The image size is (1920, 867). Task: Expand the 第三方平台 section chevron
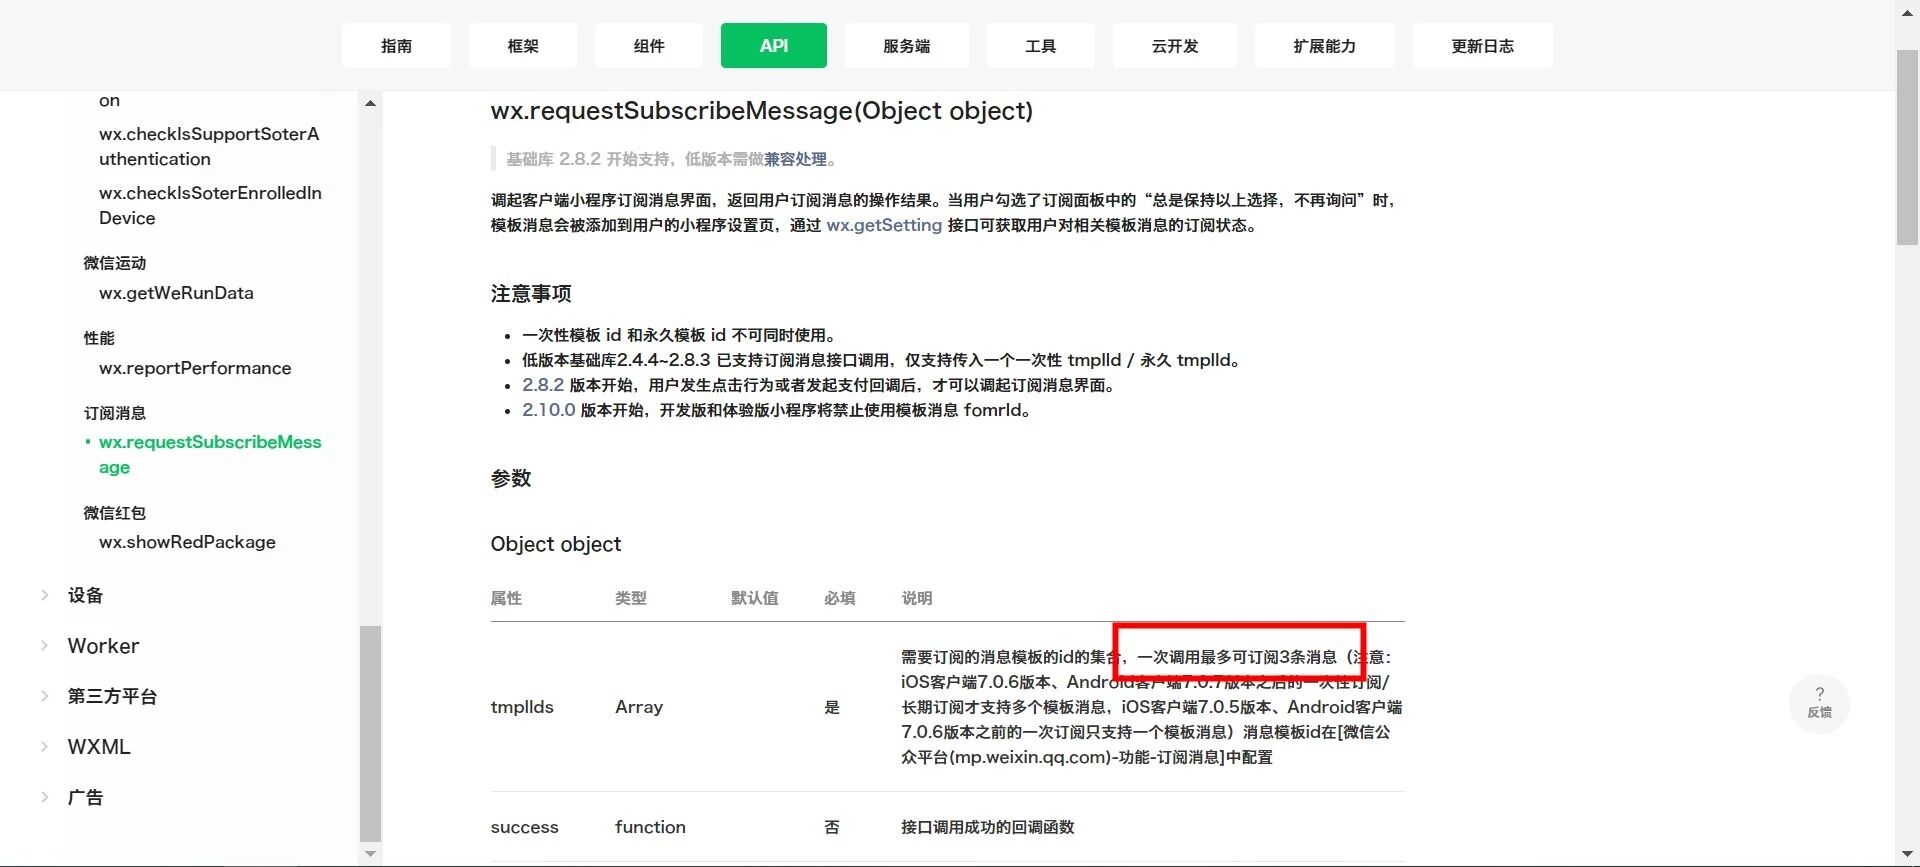pos(44,696)
